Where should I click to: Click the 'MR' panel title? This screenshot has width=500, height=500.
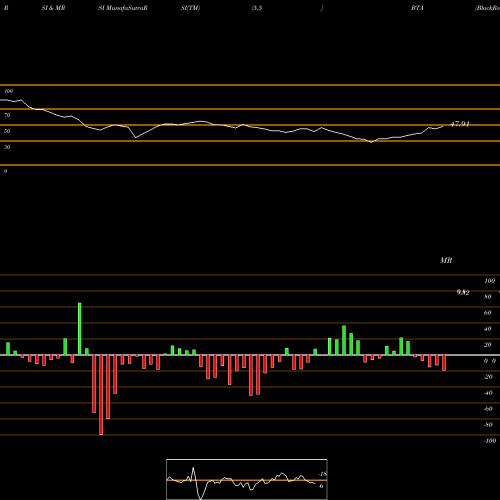(446, 260)
